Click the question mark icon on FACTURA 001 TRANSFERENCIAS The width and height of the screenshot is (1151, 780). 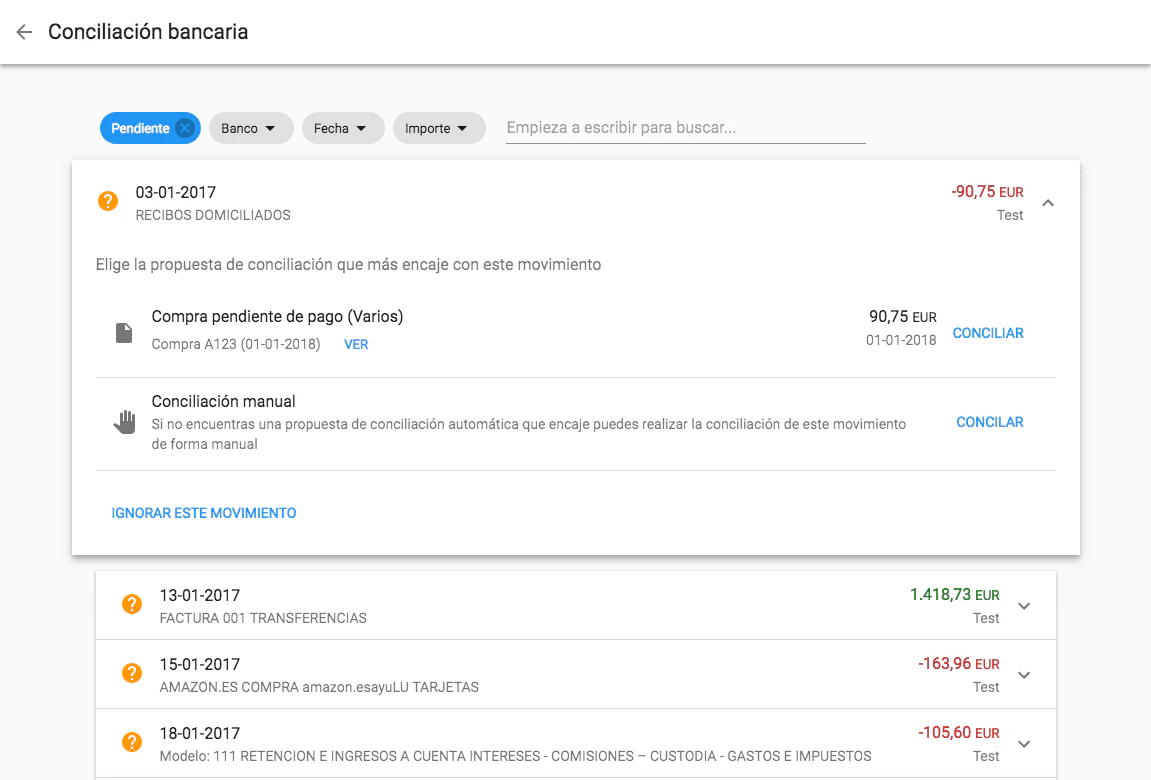click(x=131, y=604)
